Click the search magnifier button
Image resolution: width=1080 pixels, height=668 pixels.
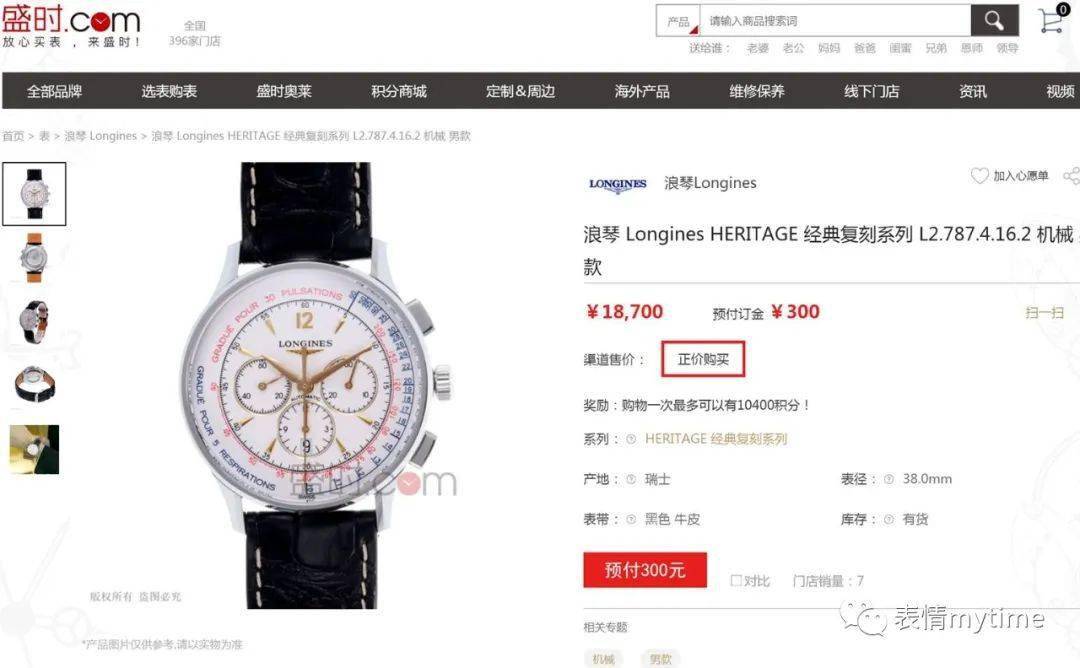[994, 21]
